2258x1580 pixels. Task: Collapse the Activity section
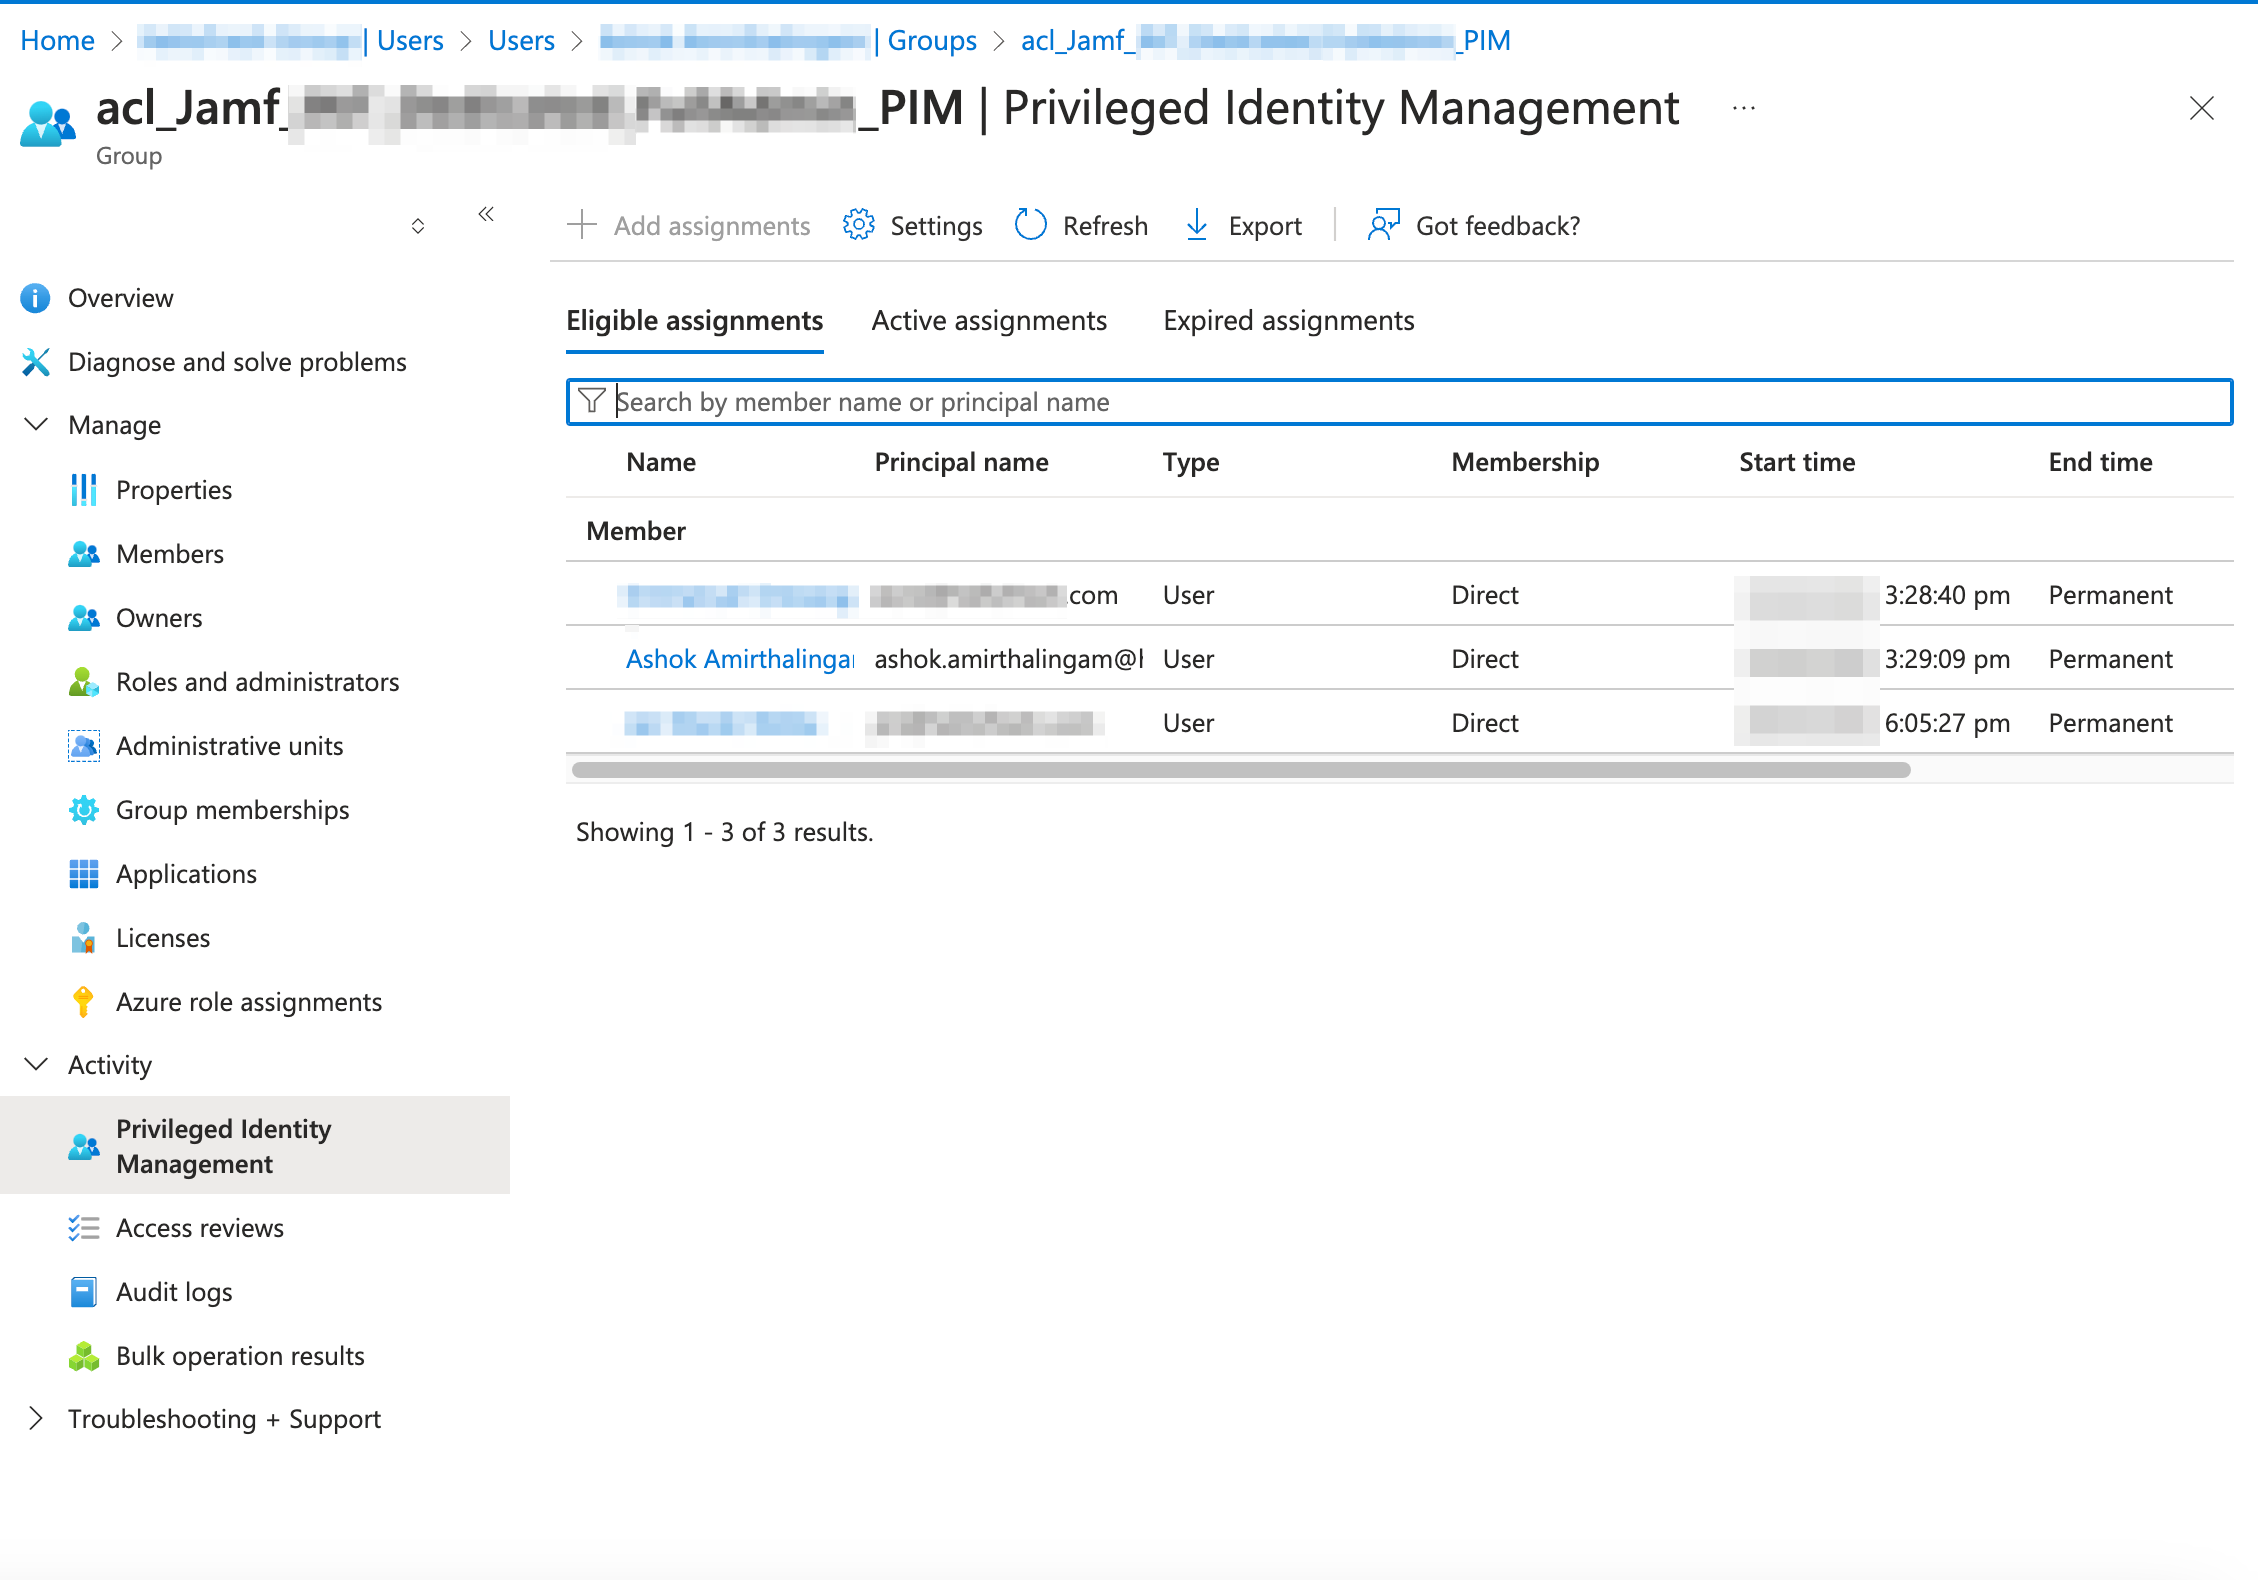click(36, 1065)
